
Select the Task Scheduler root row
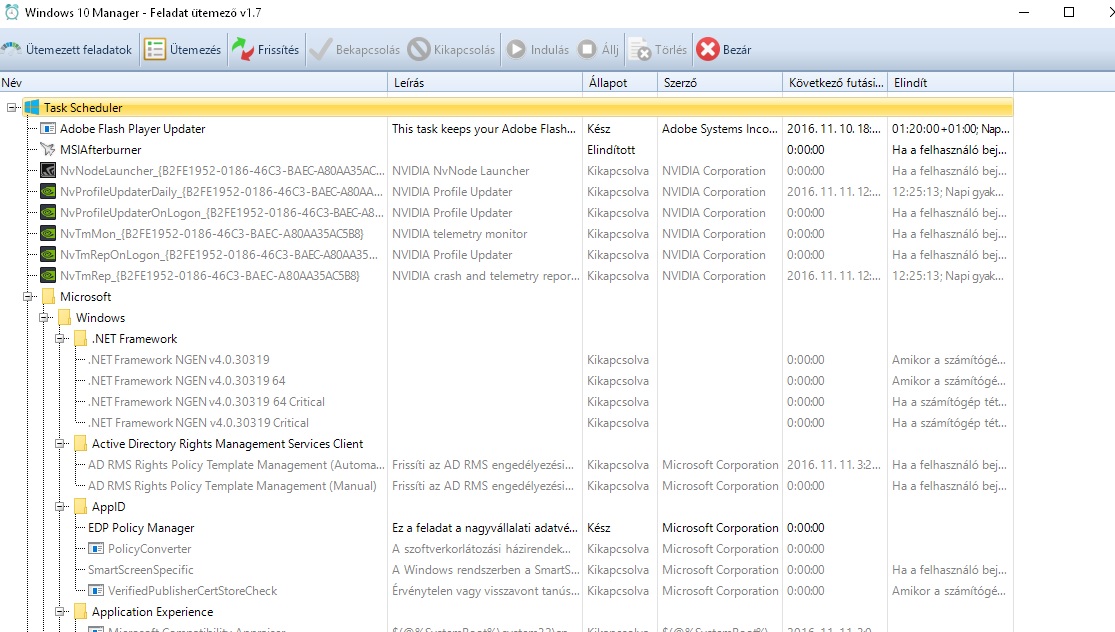tap(518, 108)
